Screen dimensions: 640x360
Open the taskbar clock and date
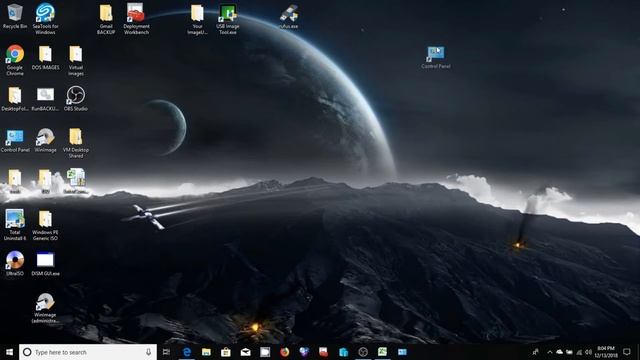pos(606,352)
